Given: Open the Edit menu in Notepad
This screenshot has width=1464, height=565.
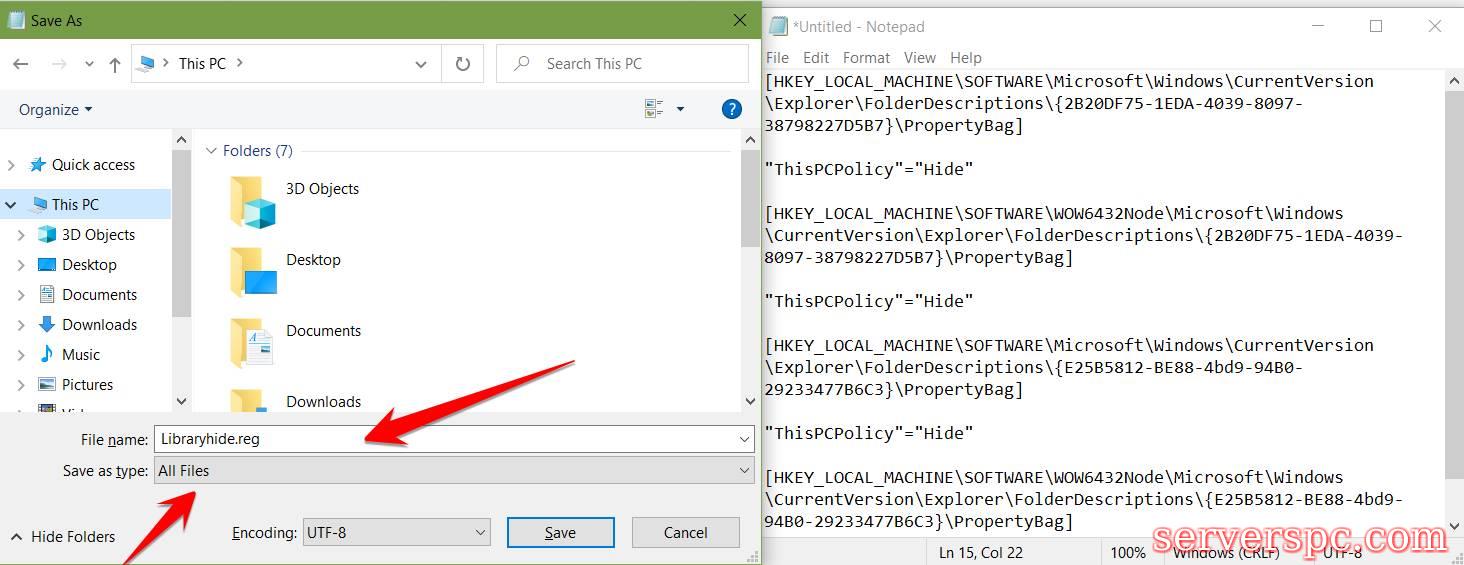Looking at the screenshot, I should 816,58.
